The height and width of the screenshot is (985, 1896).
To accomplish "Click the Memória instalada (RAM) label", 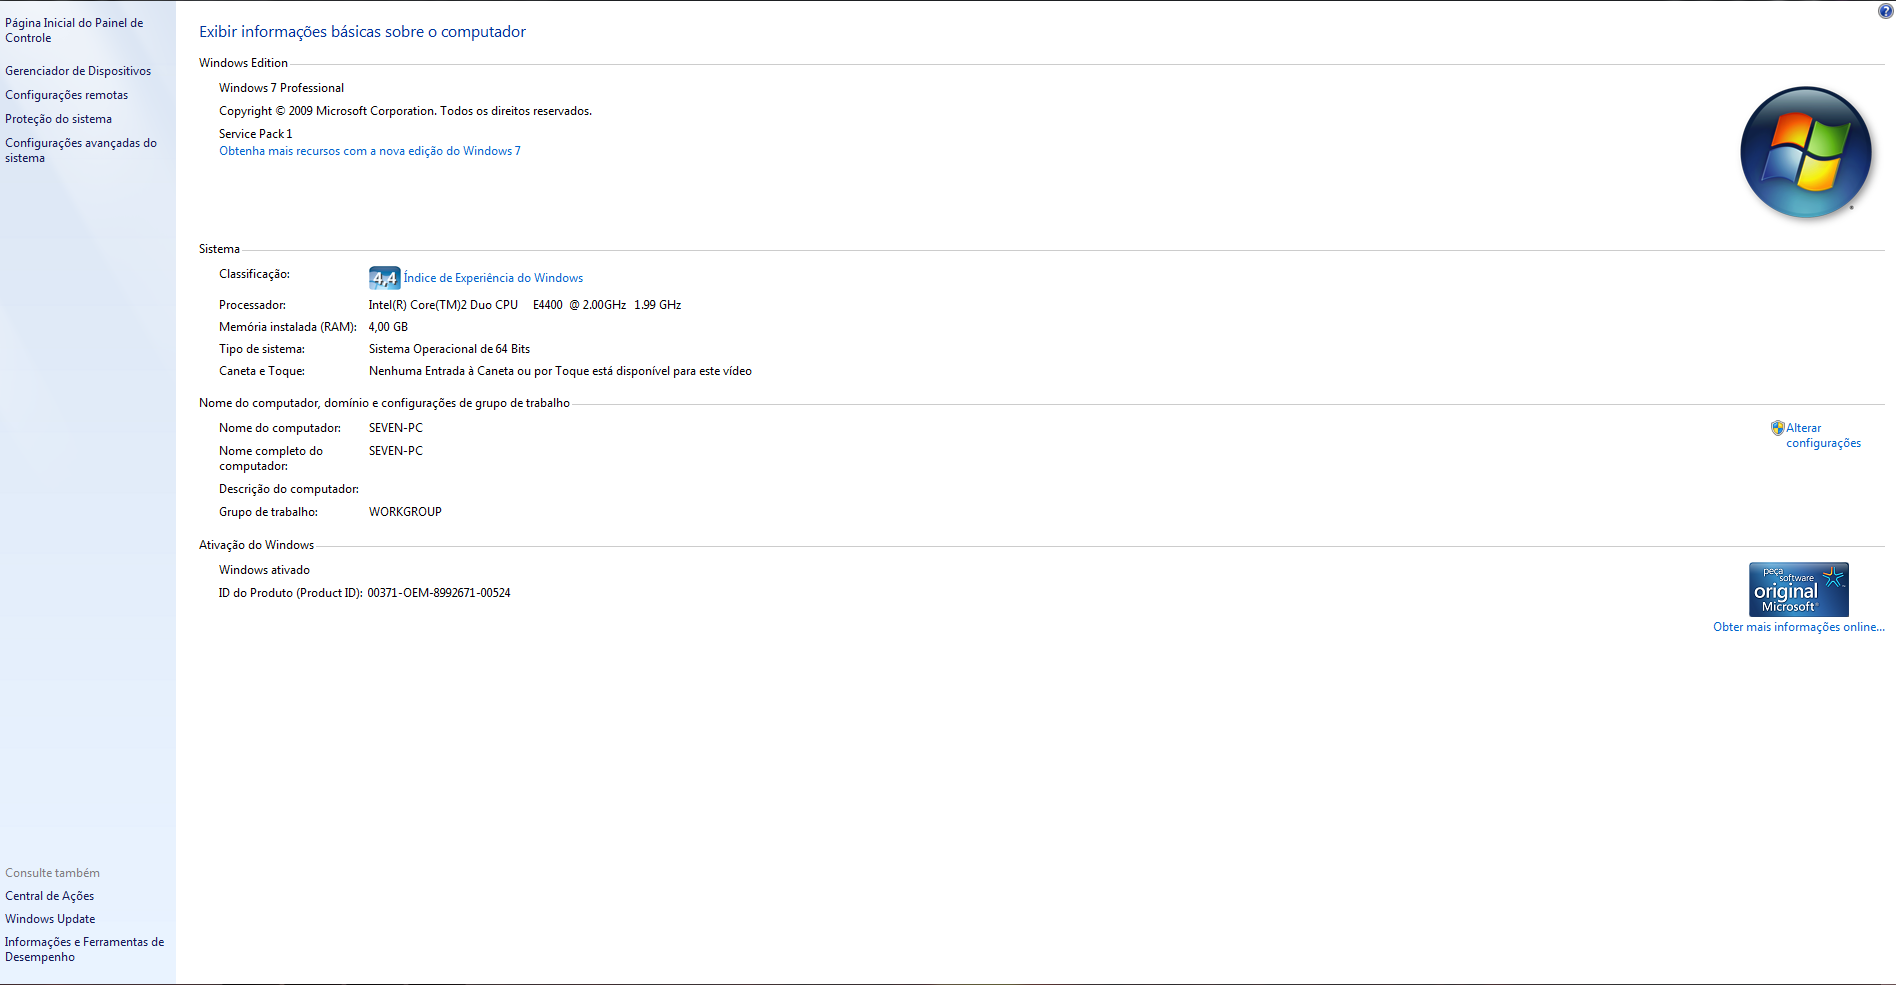I will tap(288, 327).
